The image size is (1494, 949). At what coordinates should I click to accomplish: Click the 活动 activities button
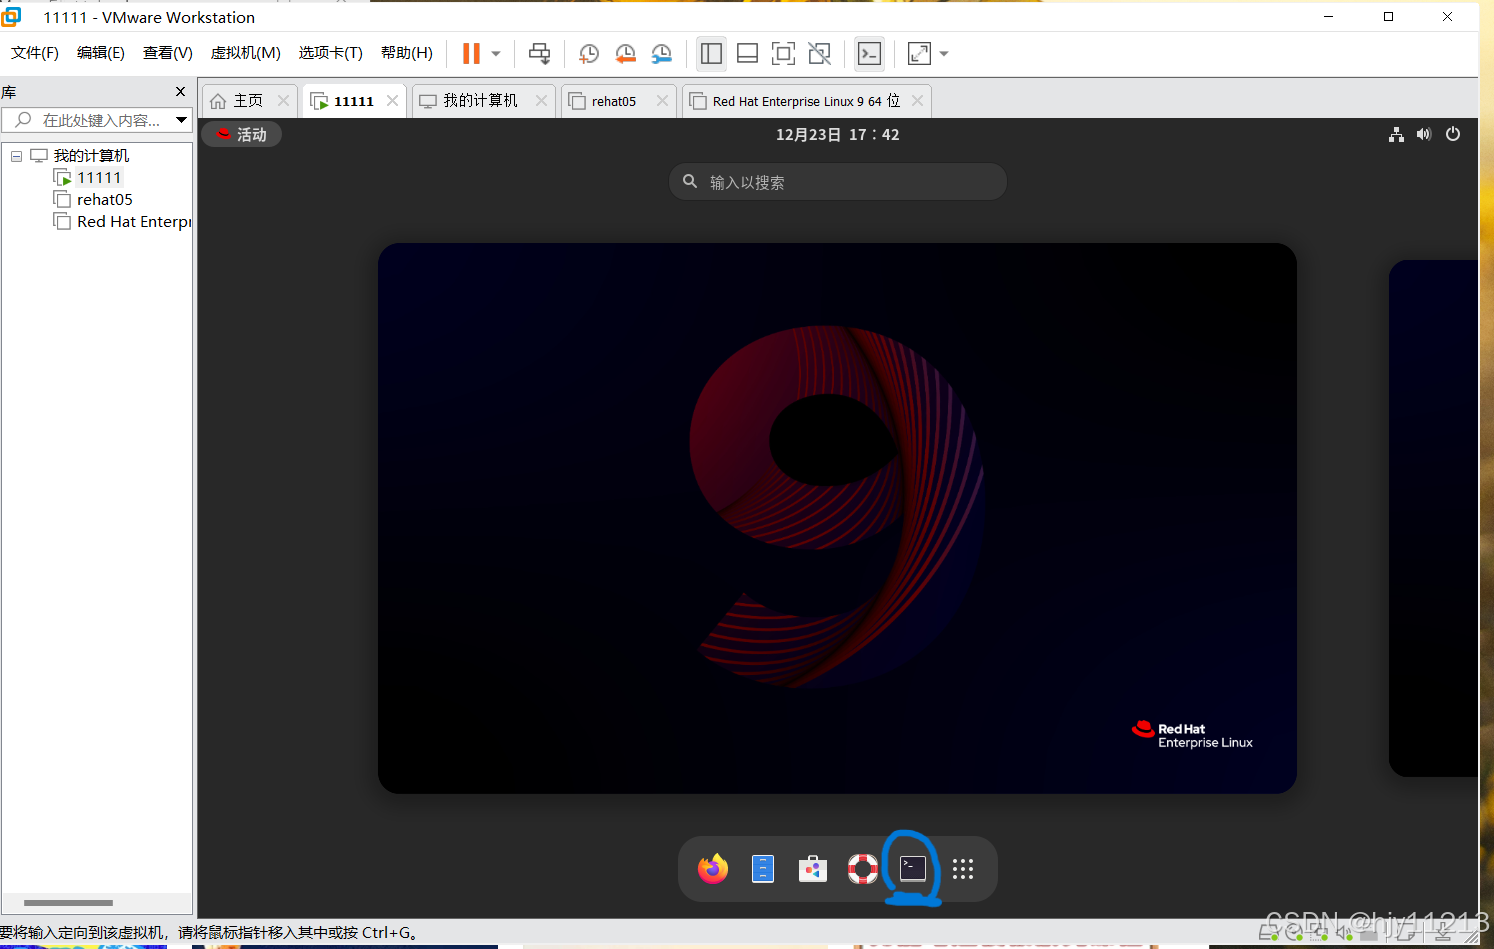click(242, 134)
